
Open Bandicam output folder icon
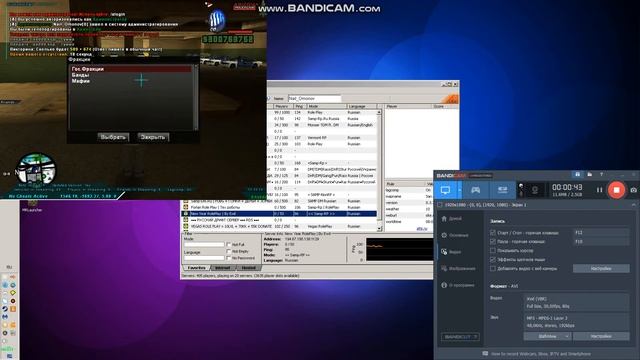[590, 175]
